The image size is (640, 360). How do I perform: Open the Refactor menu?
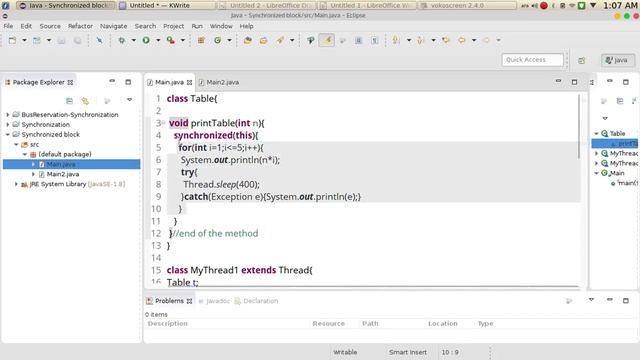[80, 26]
